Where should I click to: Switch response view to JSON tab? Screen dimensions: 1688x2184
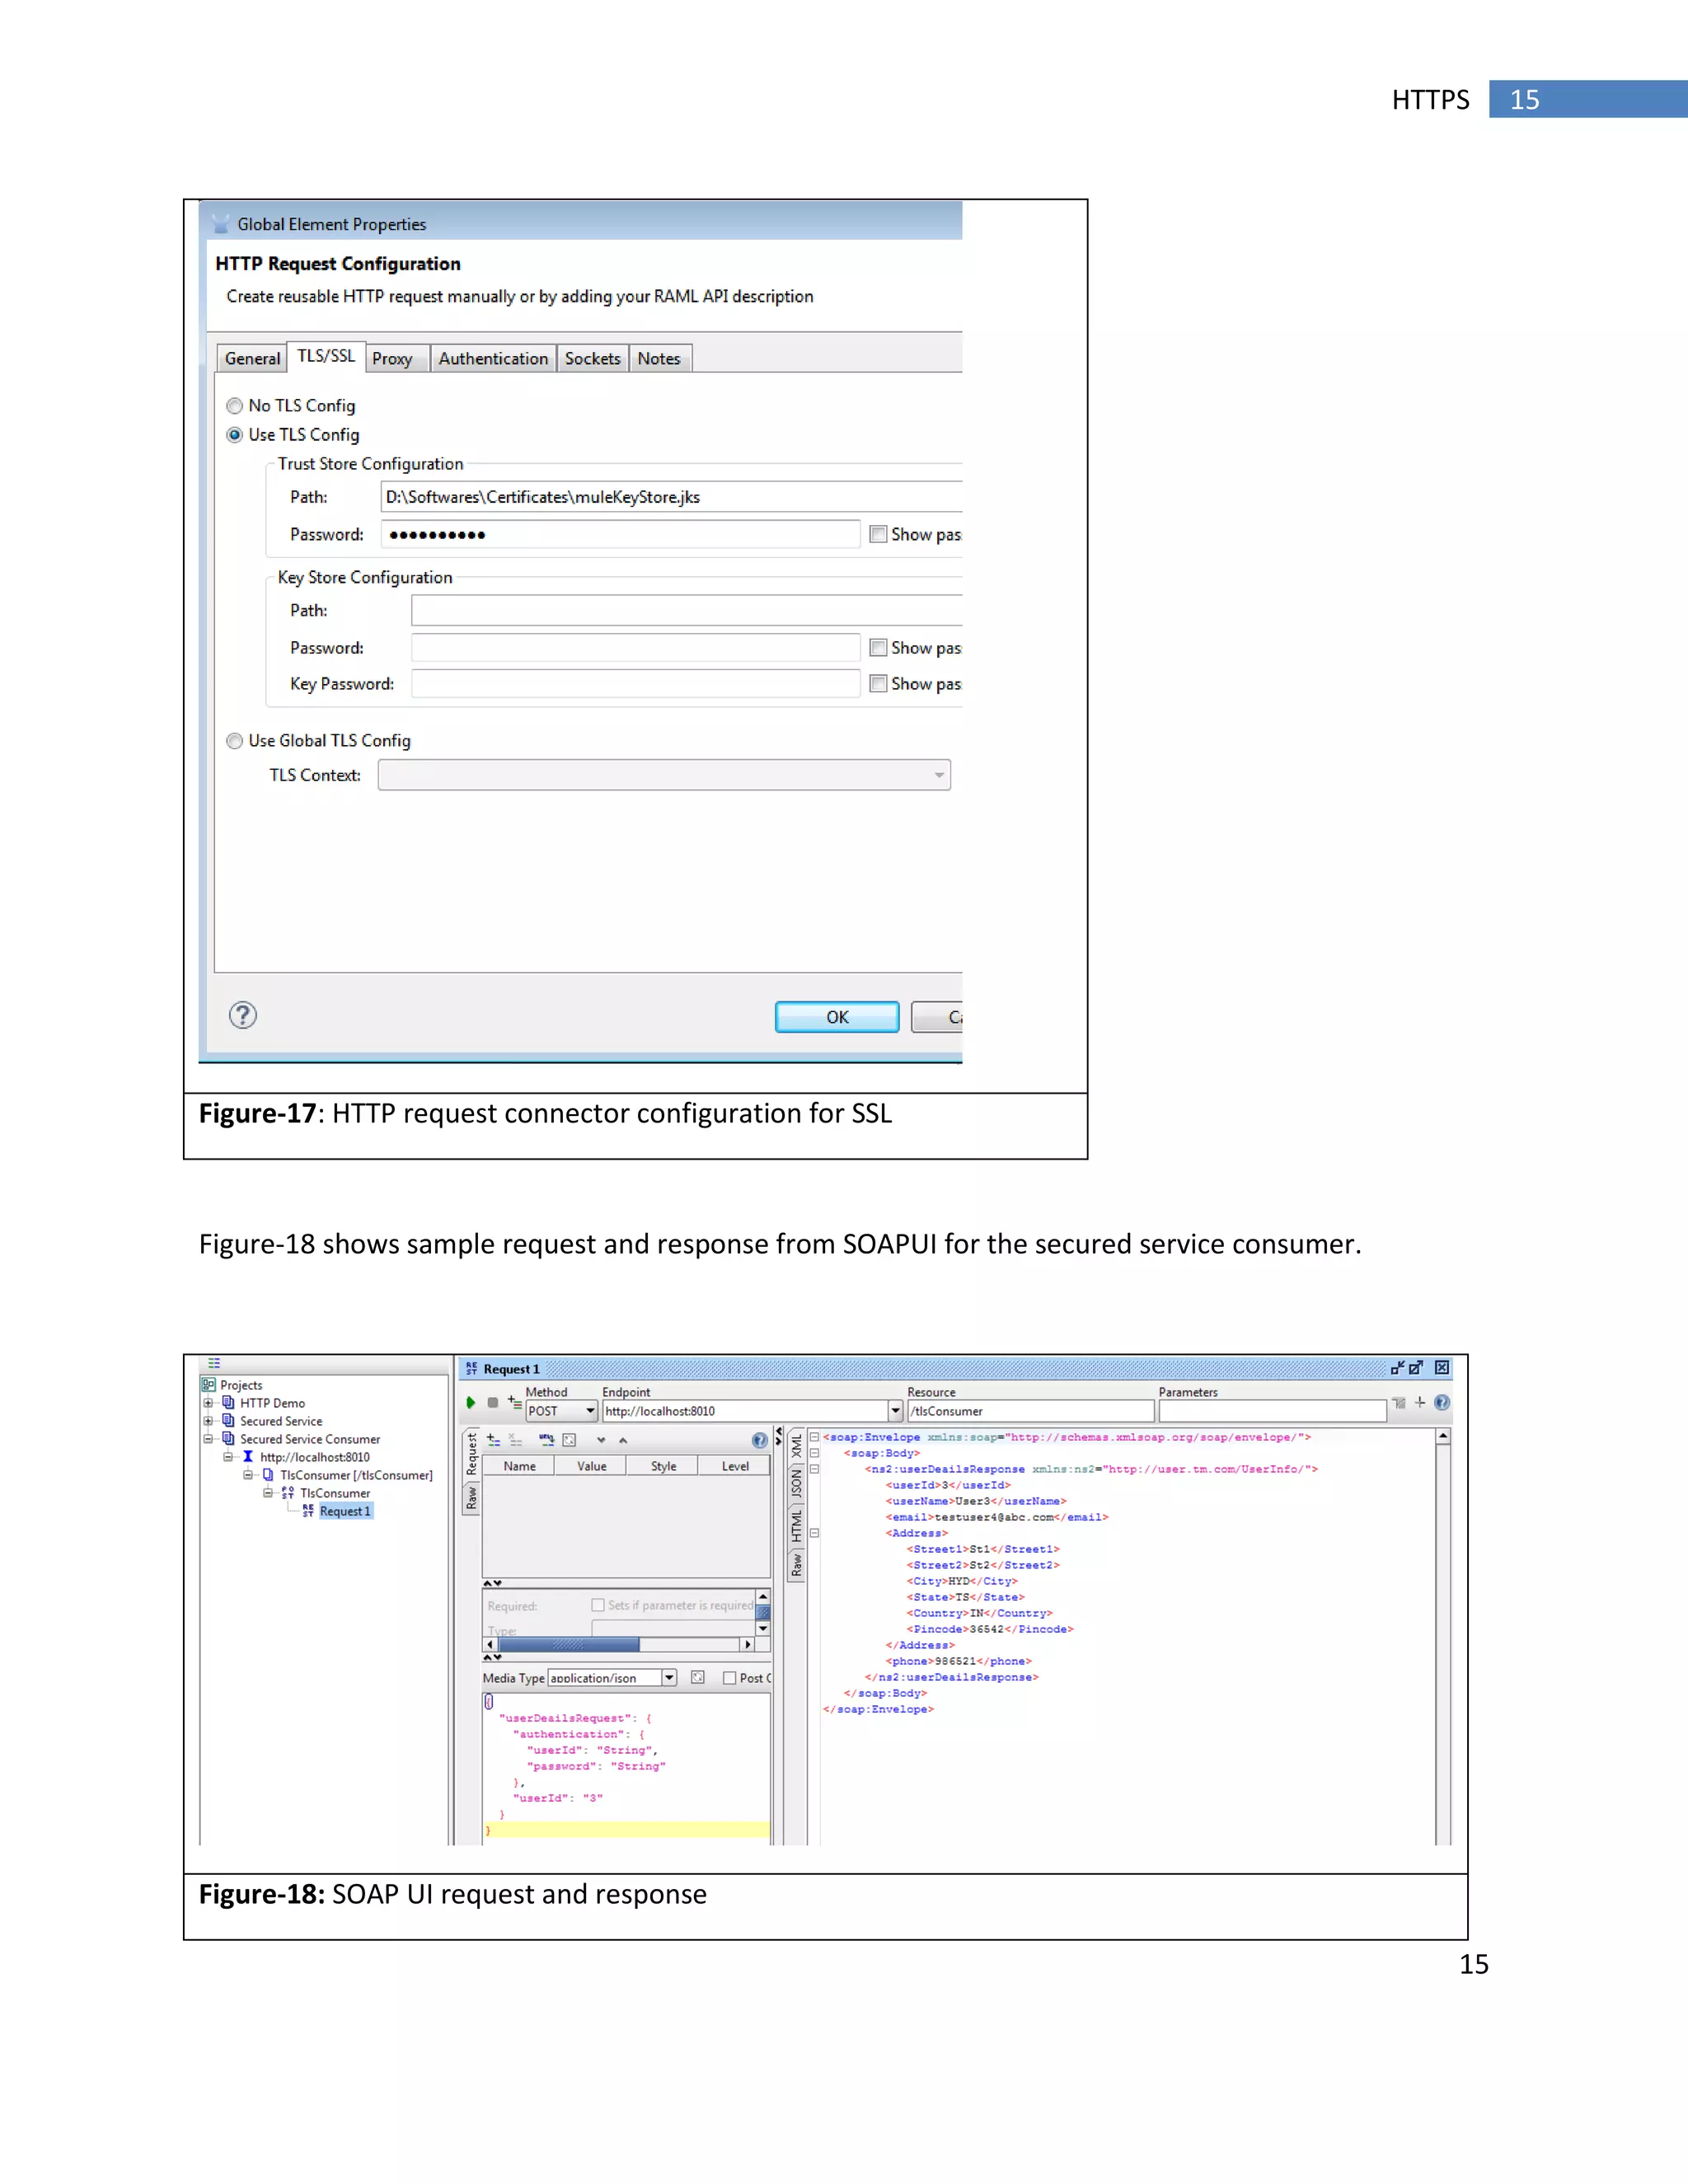coord(796,1484)
